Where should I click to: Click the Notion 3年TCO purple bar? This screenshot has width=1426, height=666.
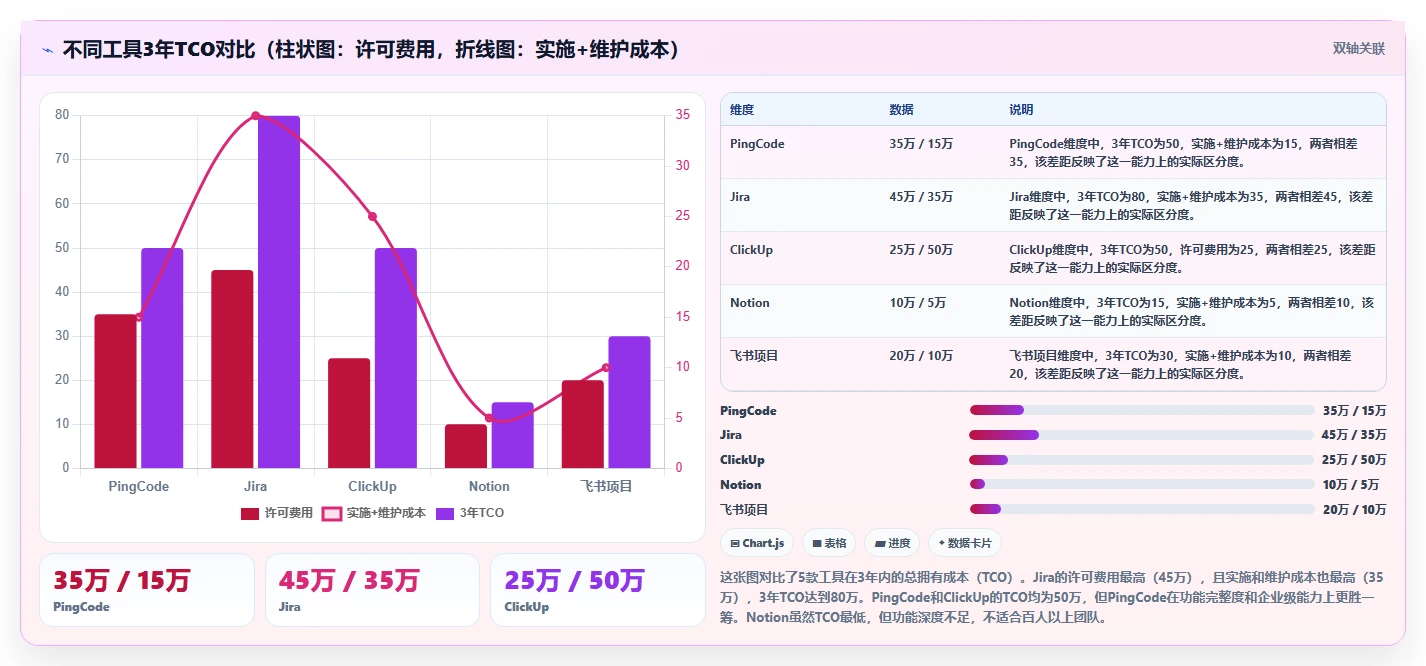[513, 435]
